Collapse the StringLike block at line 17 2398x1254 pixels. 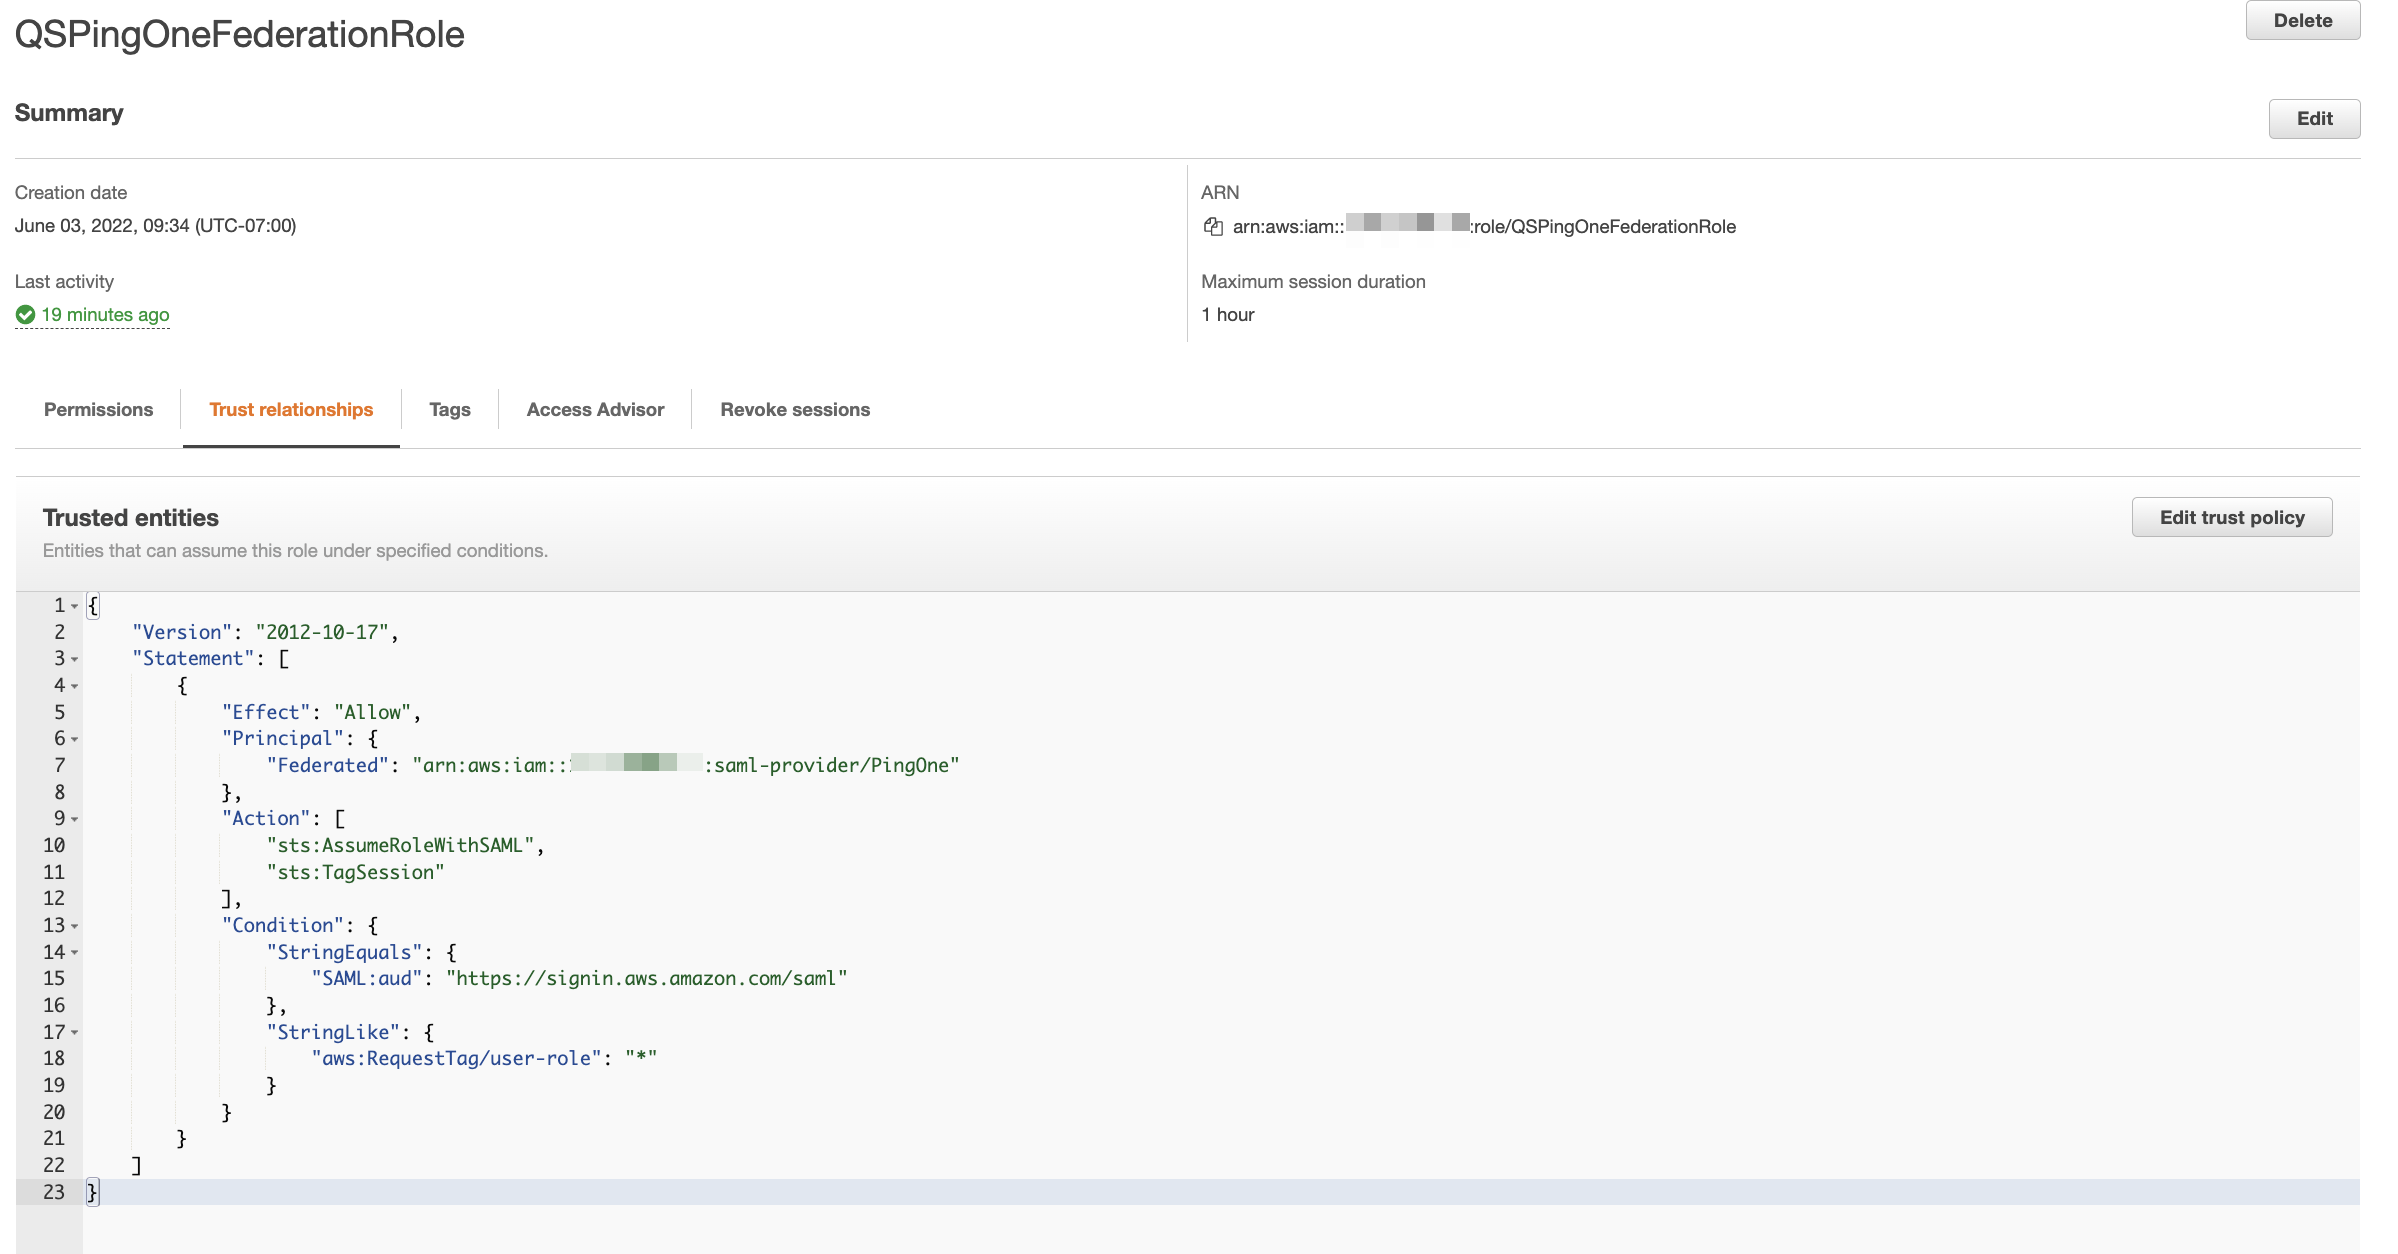point(75,1033)
